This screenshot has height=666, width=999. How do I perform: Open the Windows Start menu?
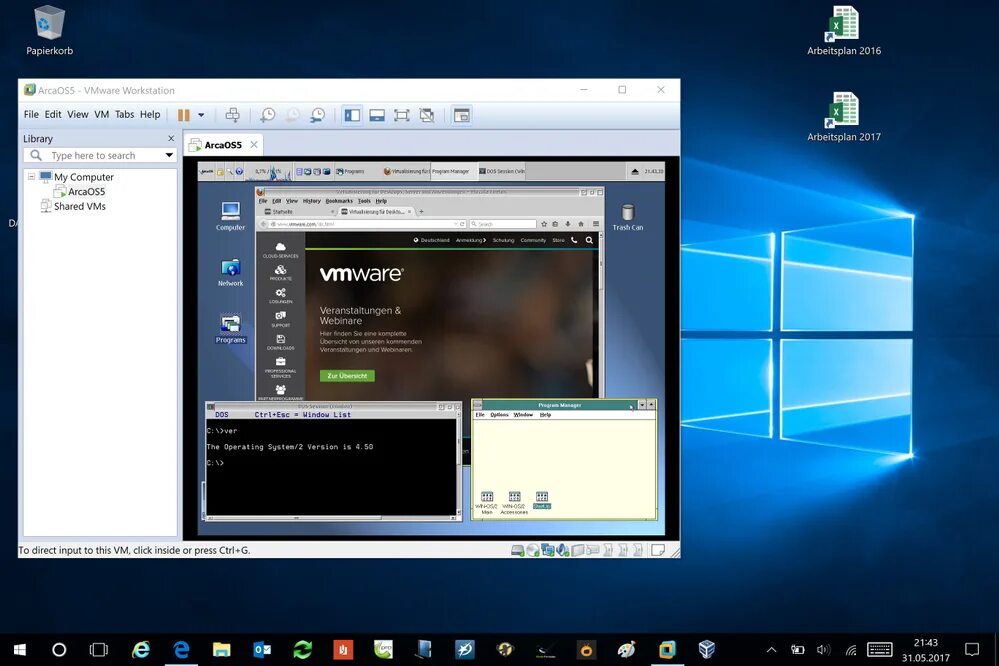pyautogui.click(x=20, y=649)
